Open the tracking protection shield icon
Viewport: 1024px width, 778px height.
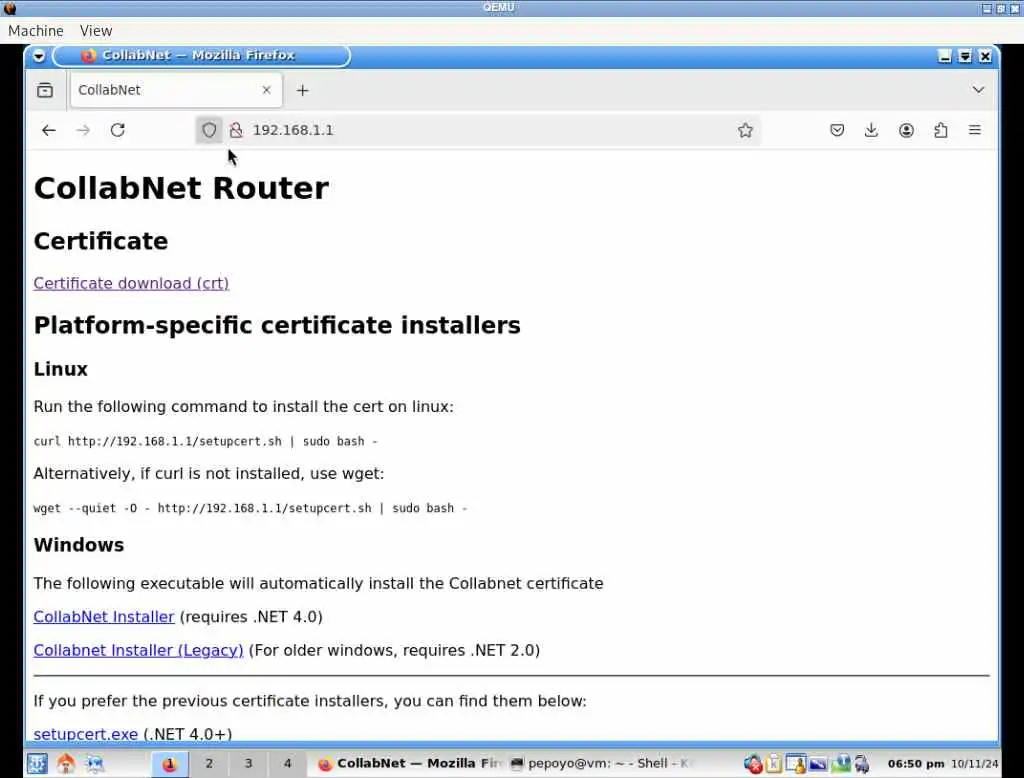pos(209,130)
